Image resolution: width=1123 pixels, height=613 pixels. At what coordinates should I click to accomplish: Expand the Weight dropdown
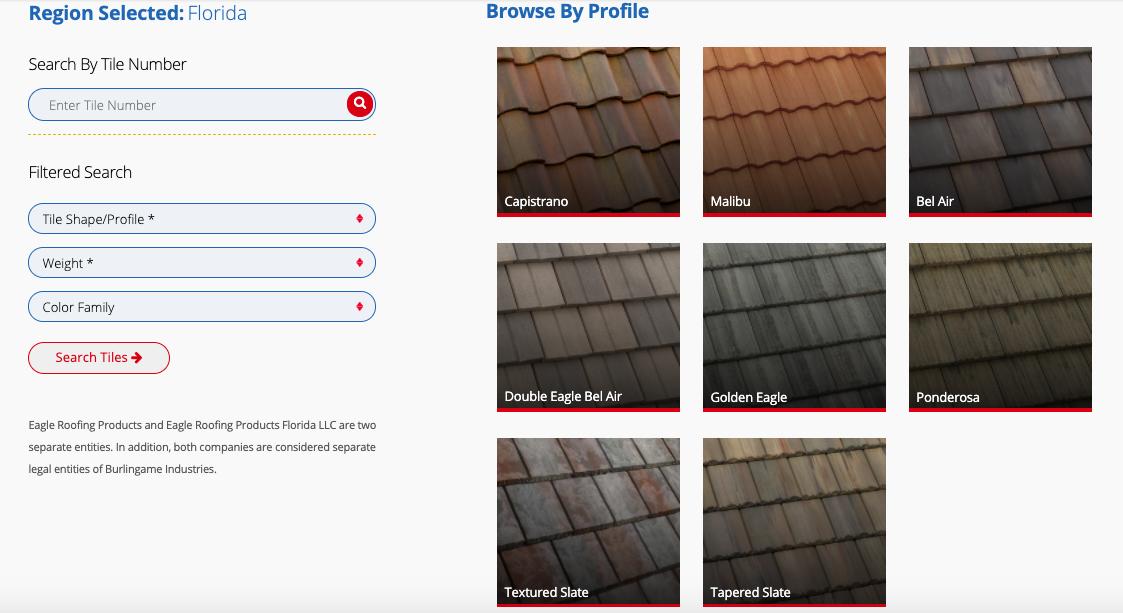201,263
